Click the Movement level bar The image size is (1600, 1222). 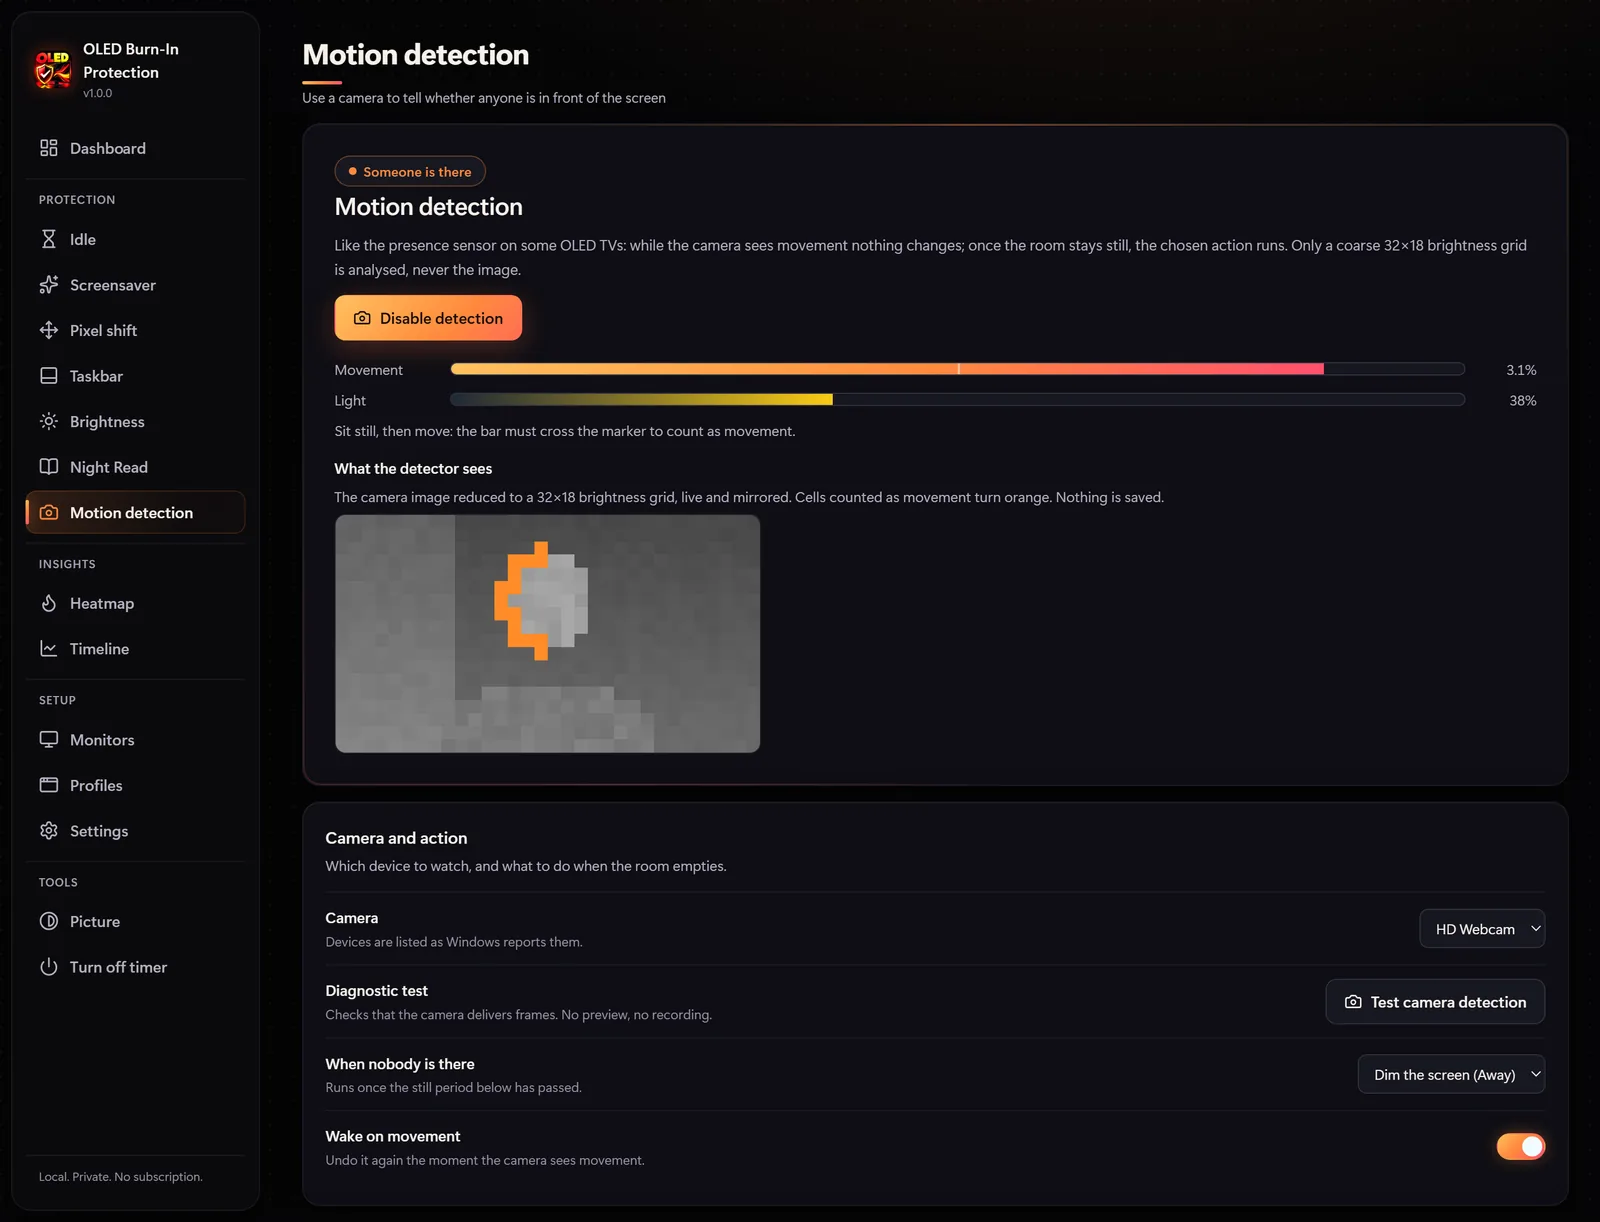[x=958, y=369]
